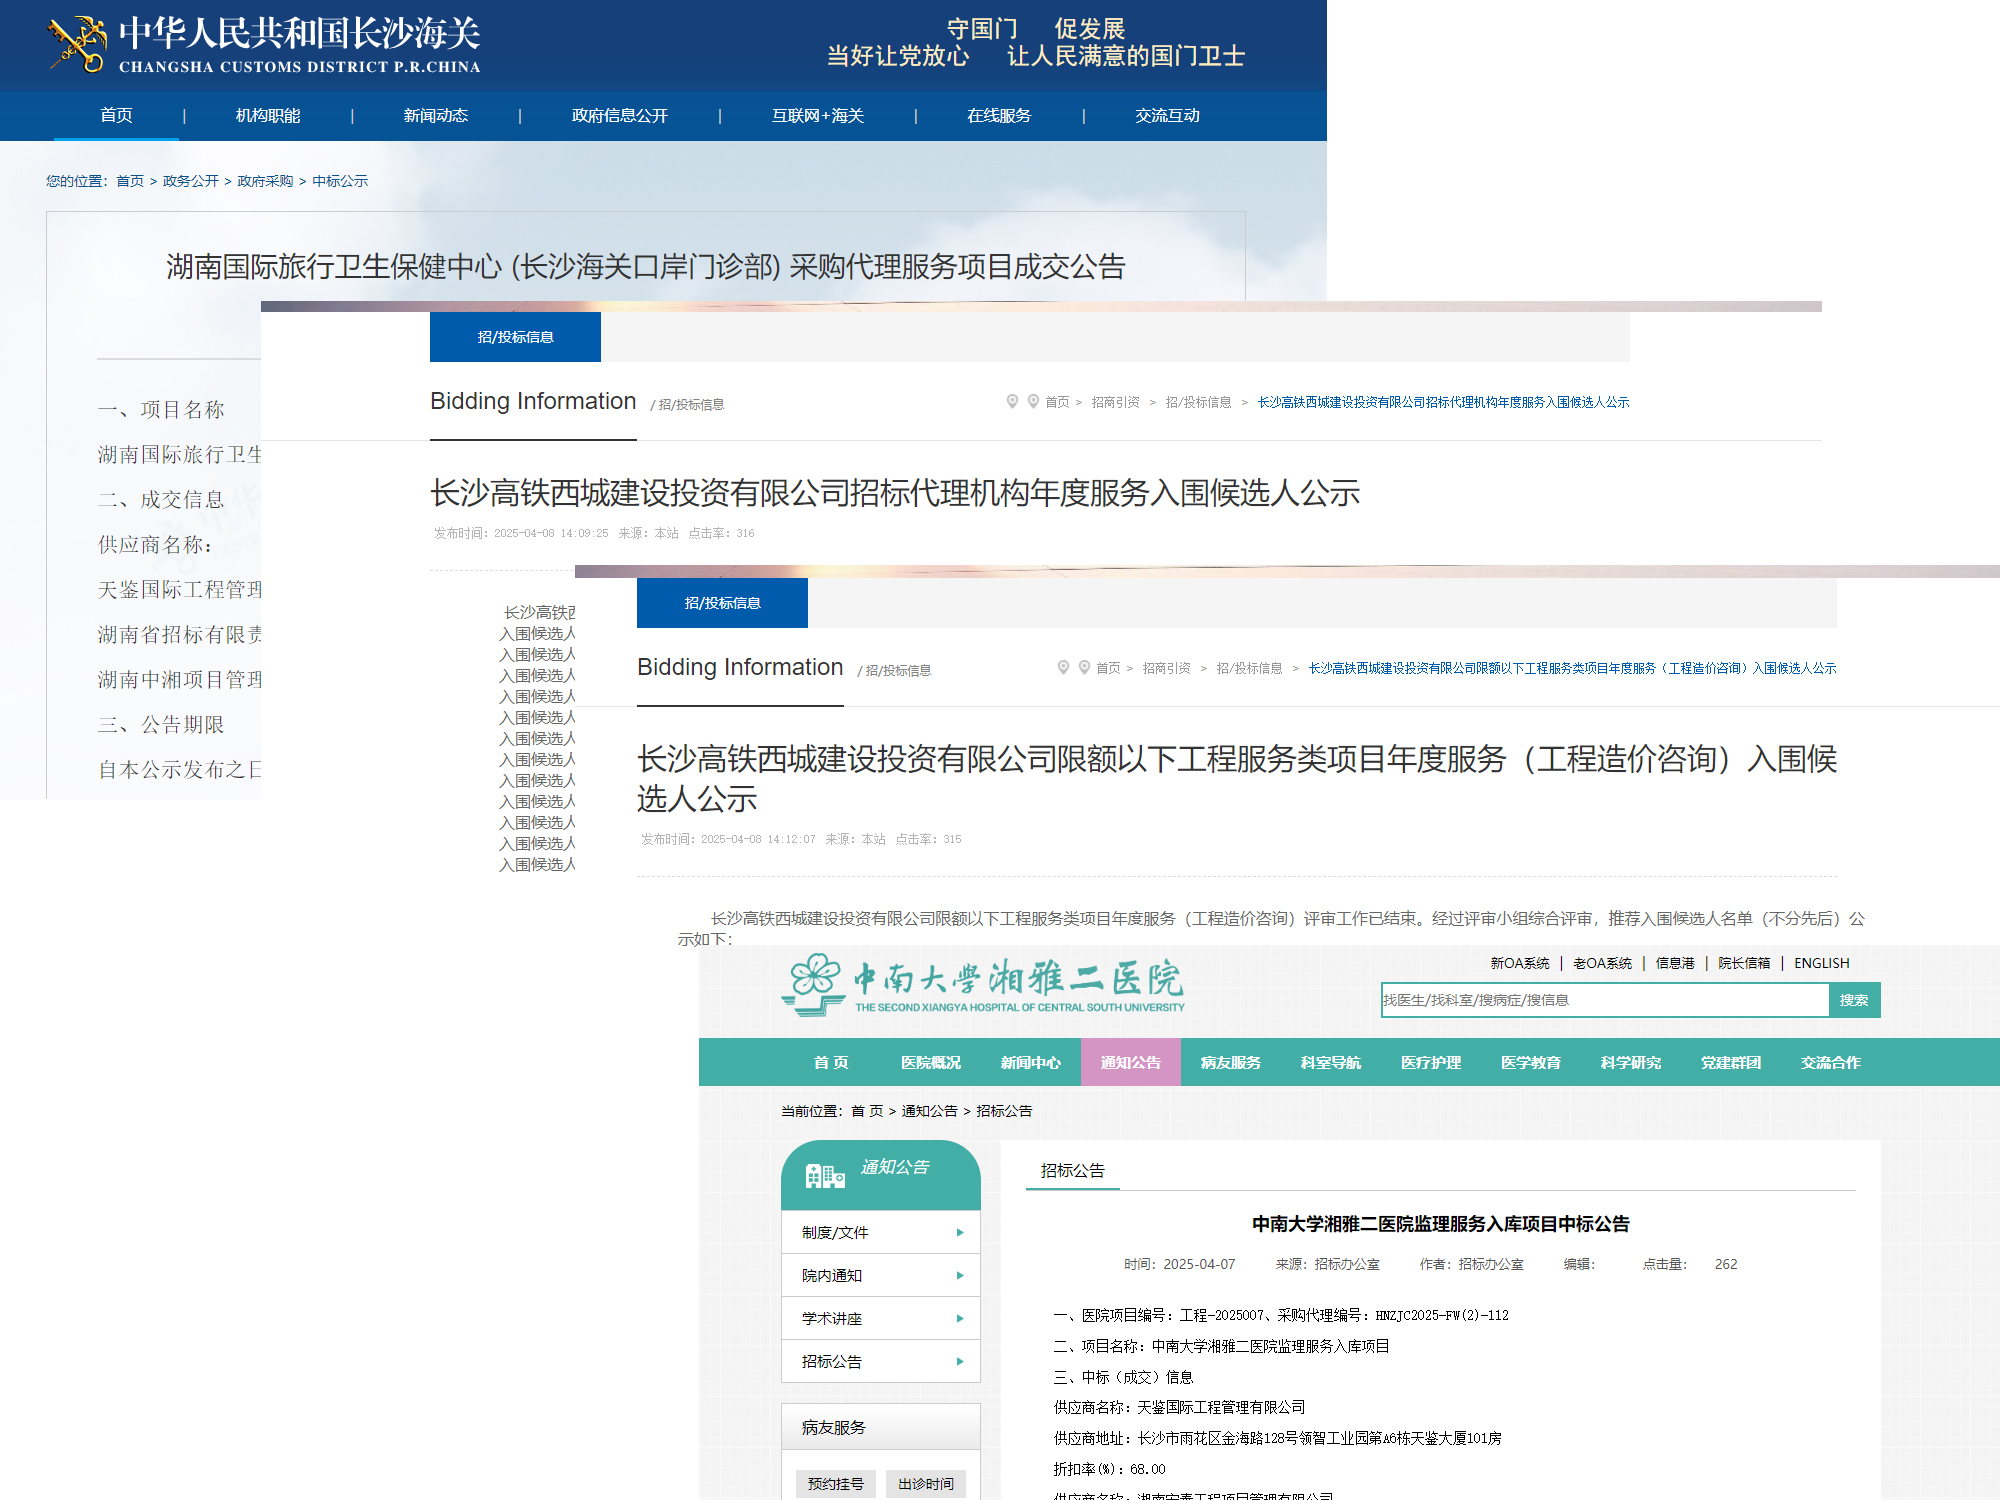
Task: Open 科室导航 in hospital navigation bar
Action: point(1331,1062)
